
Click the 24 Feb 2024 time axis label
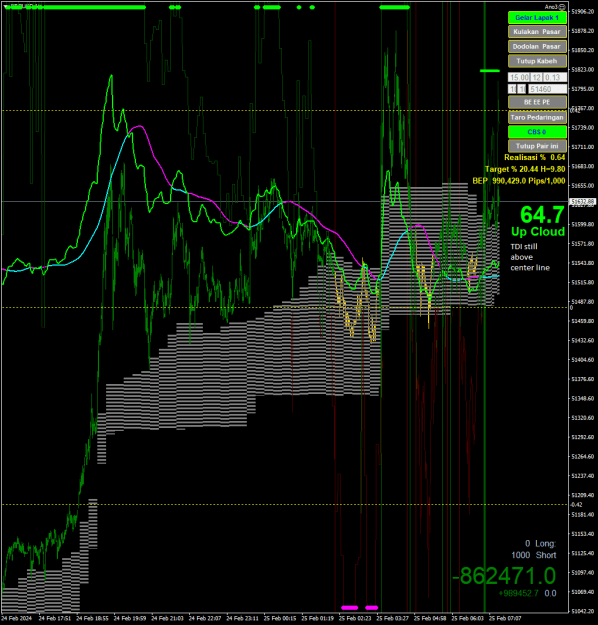tap(17, 618)
